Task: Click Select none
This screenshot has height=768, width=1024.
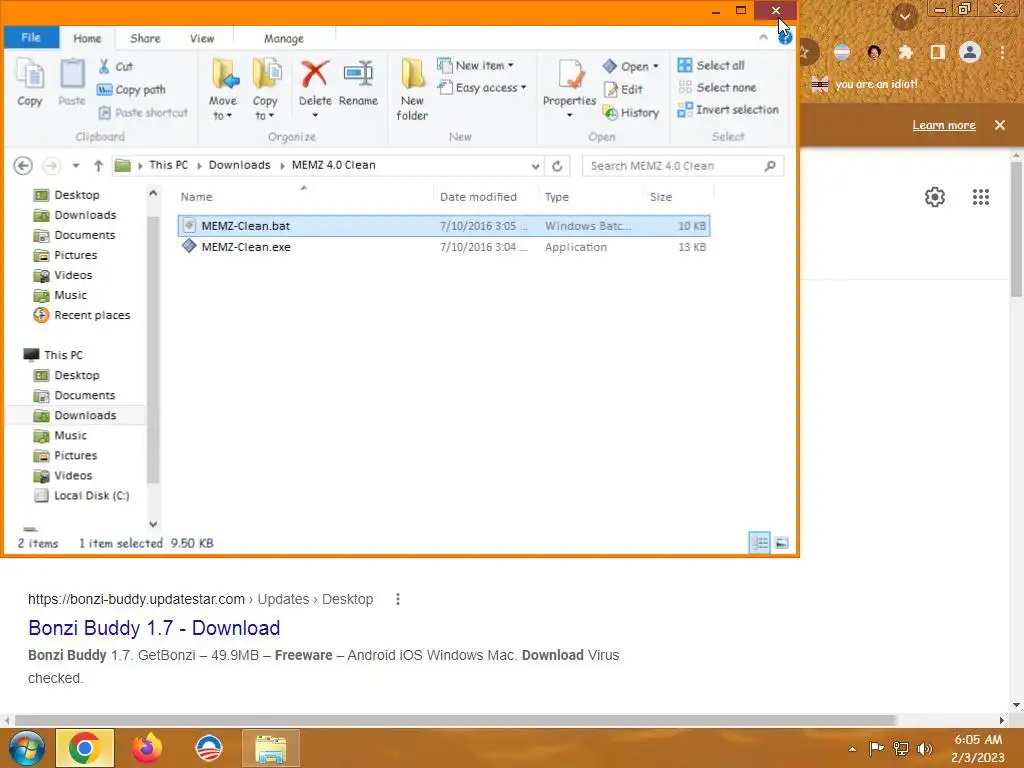Action: pos(717,88)
